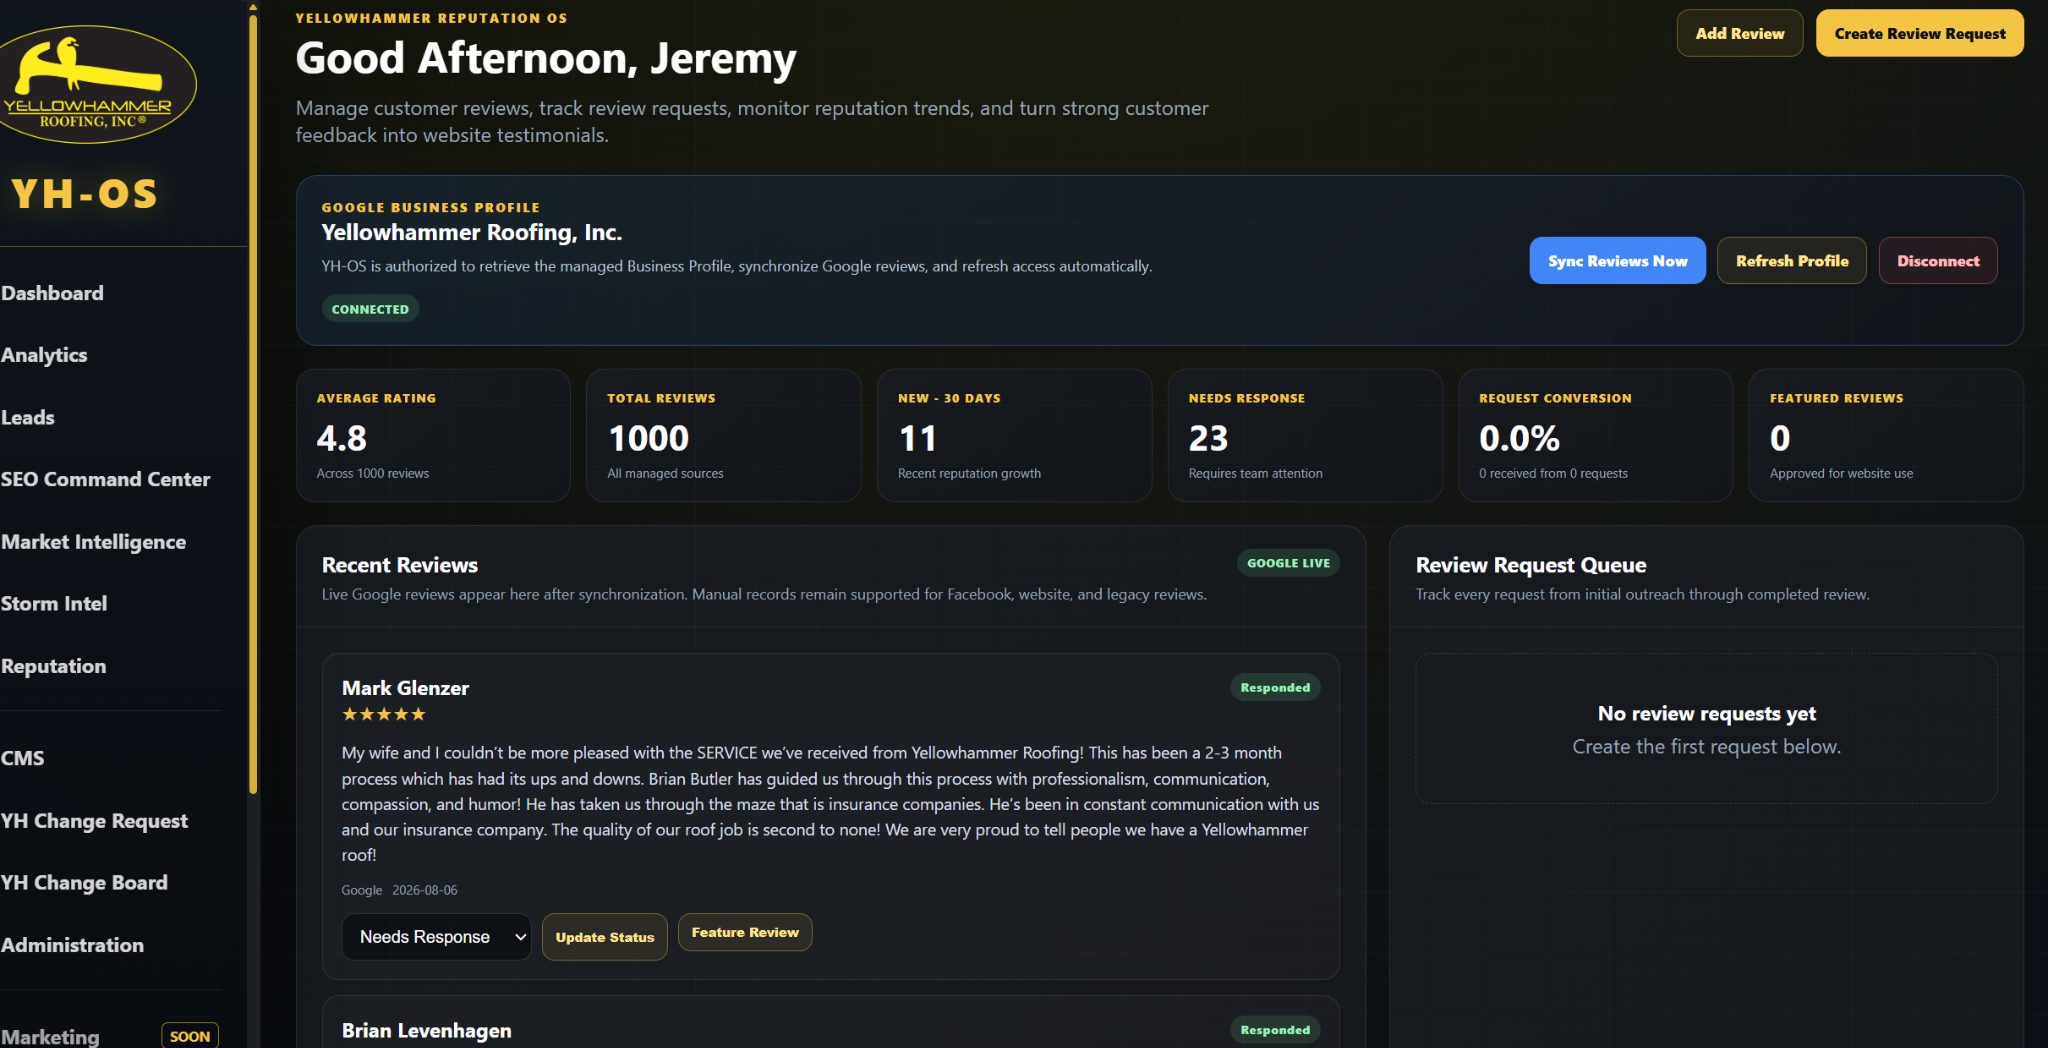The height and width of the screenshot is (1048, 2048).
Task: Select the Average Rating 4.8 card
Action: click(433, 435)
